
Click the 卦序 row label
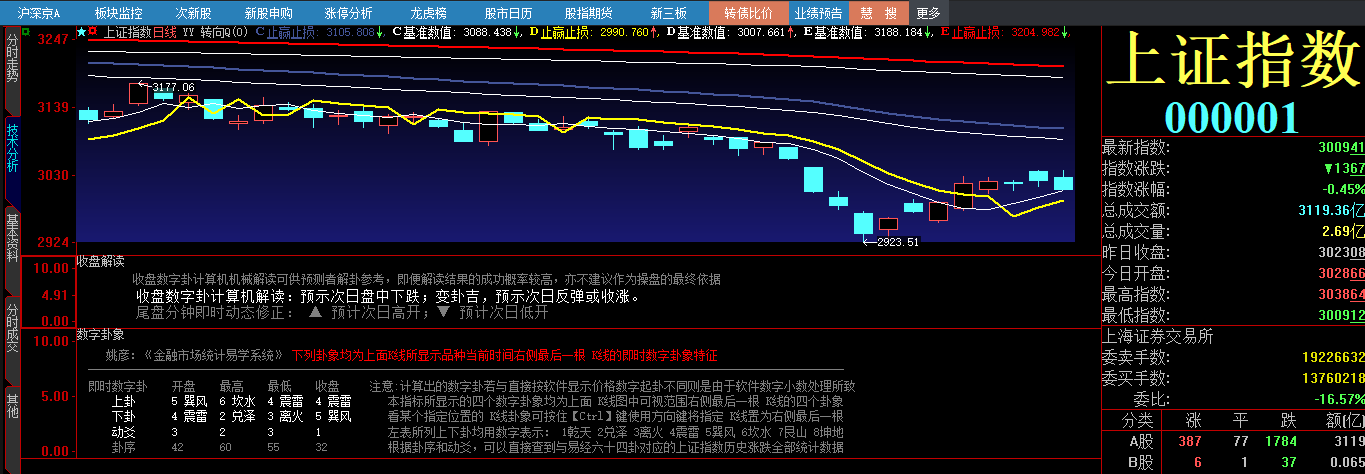pos(124,448)
